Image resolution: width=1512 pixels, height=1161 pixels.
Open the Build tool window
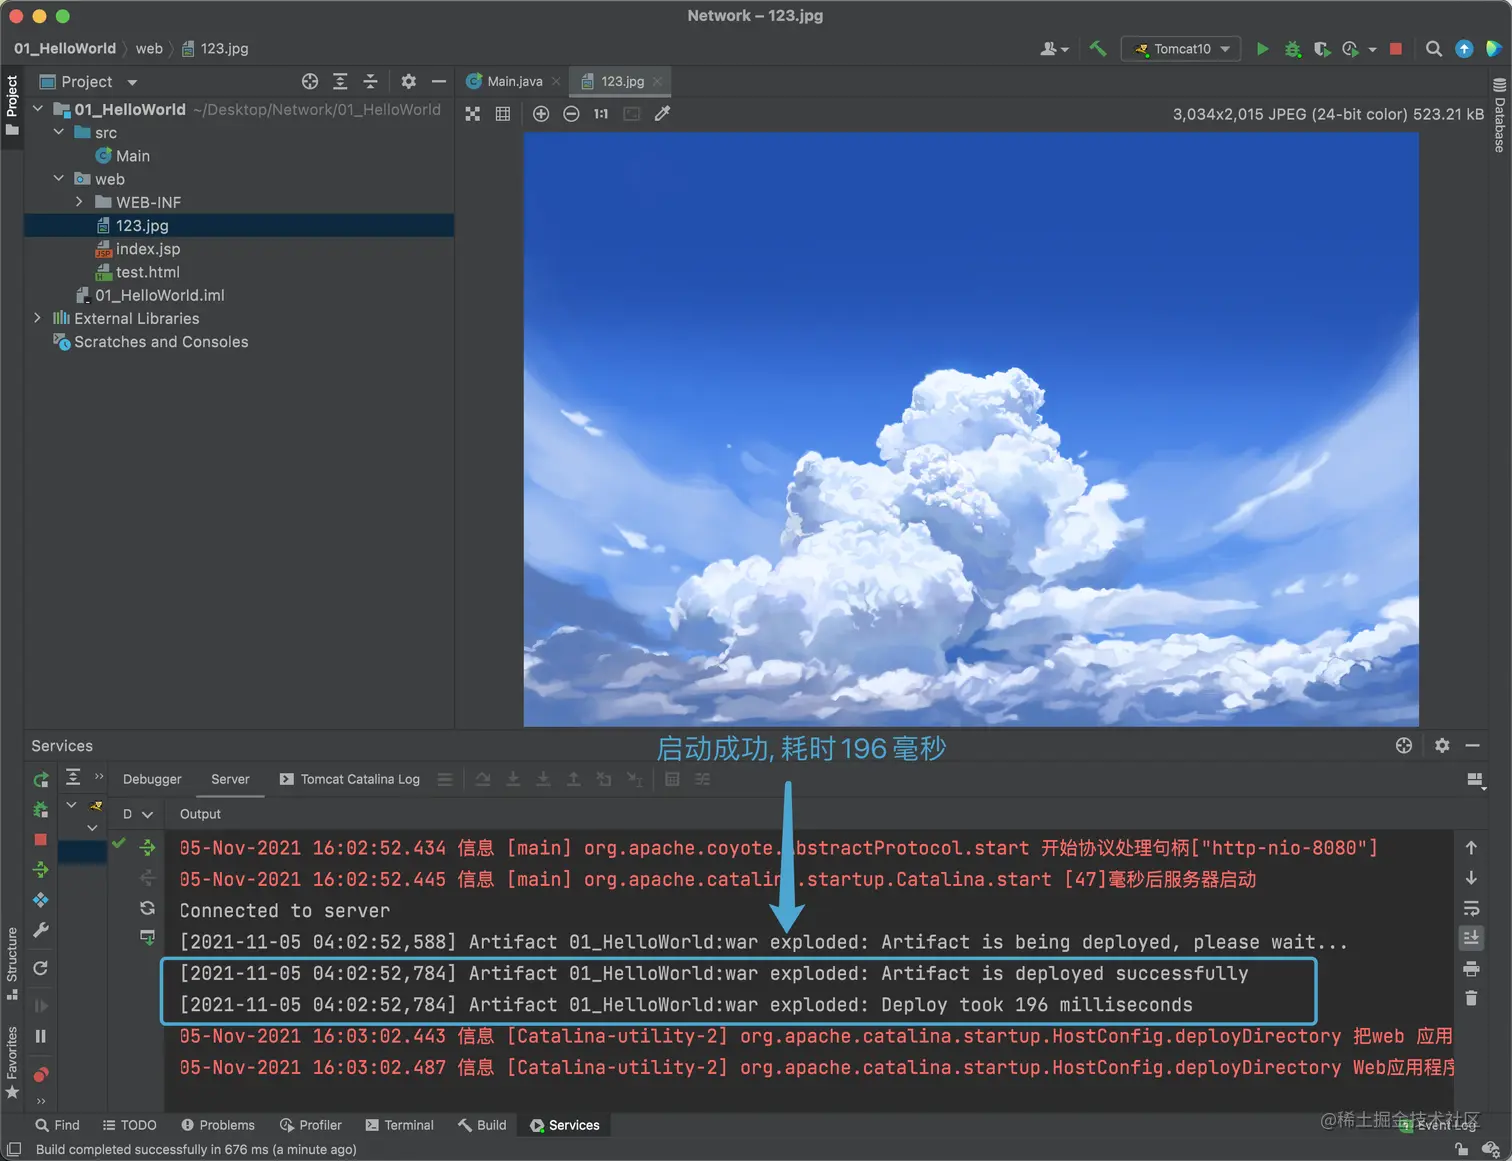pos(482,1125)
